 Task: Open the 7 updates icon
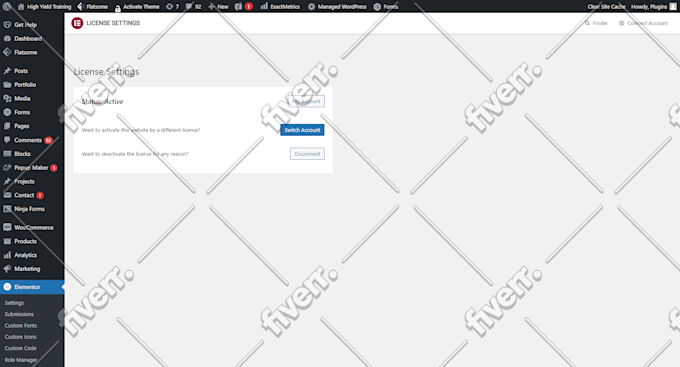coord(172,7)
